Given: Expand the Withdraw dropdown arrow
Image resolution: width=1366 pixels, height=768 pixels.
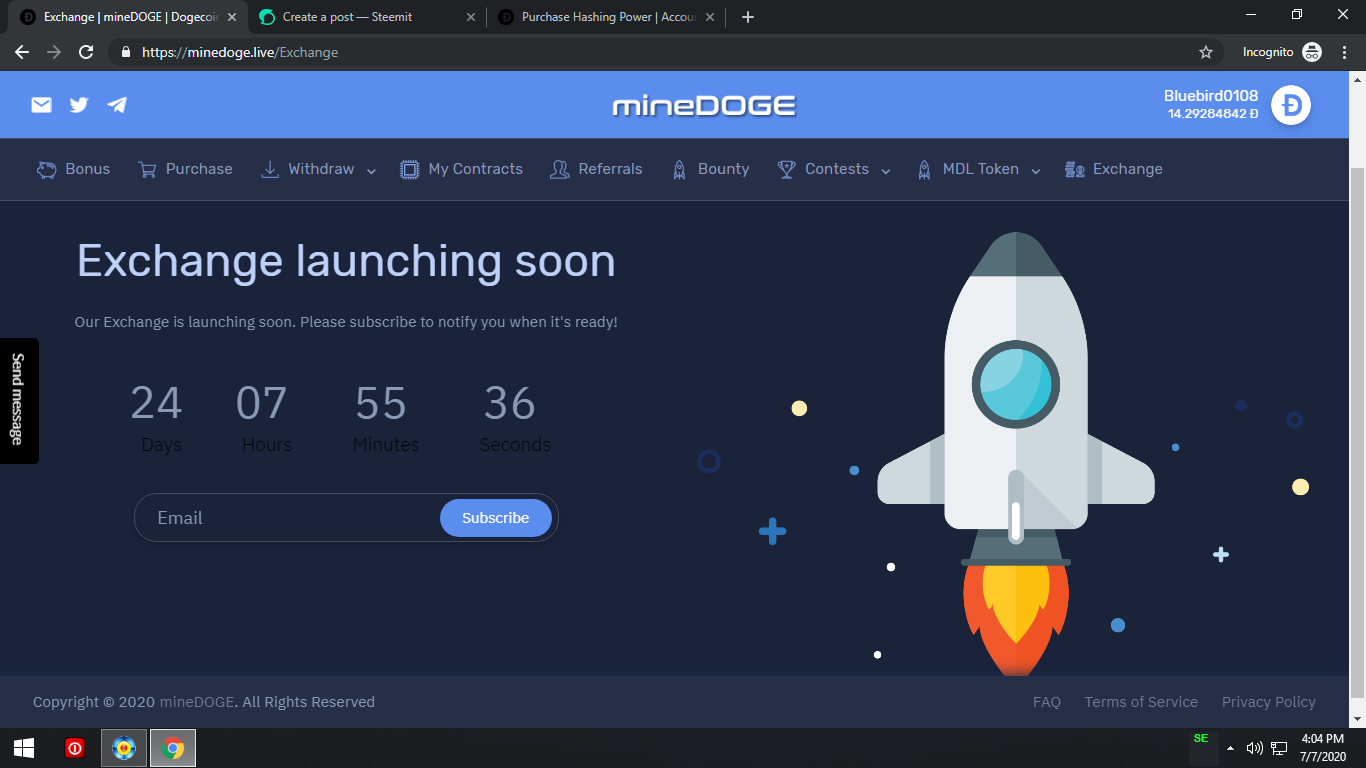Looking at the screenshot, I should (371, 171).
